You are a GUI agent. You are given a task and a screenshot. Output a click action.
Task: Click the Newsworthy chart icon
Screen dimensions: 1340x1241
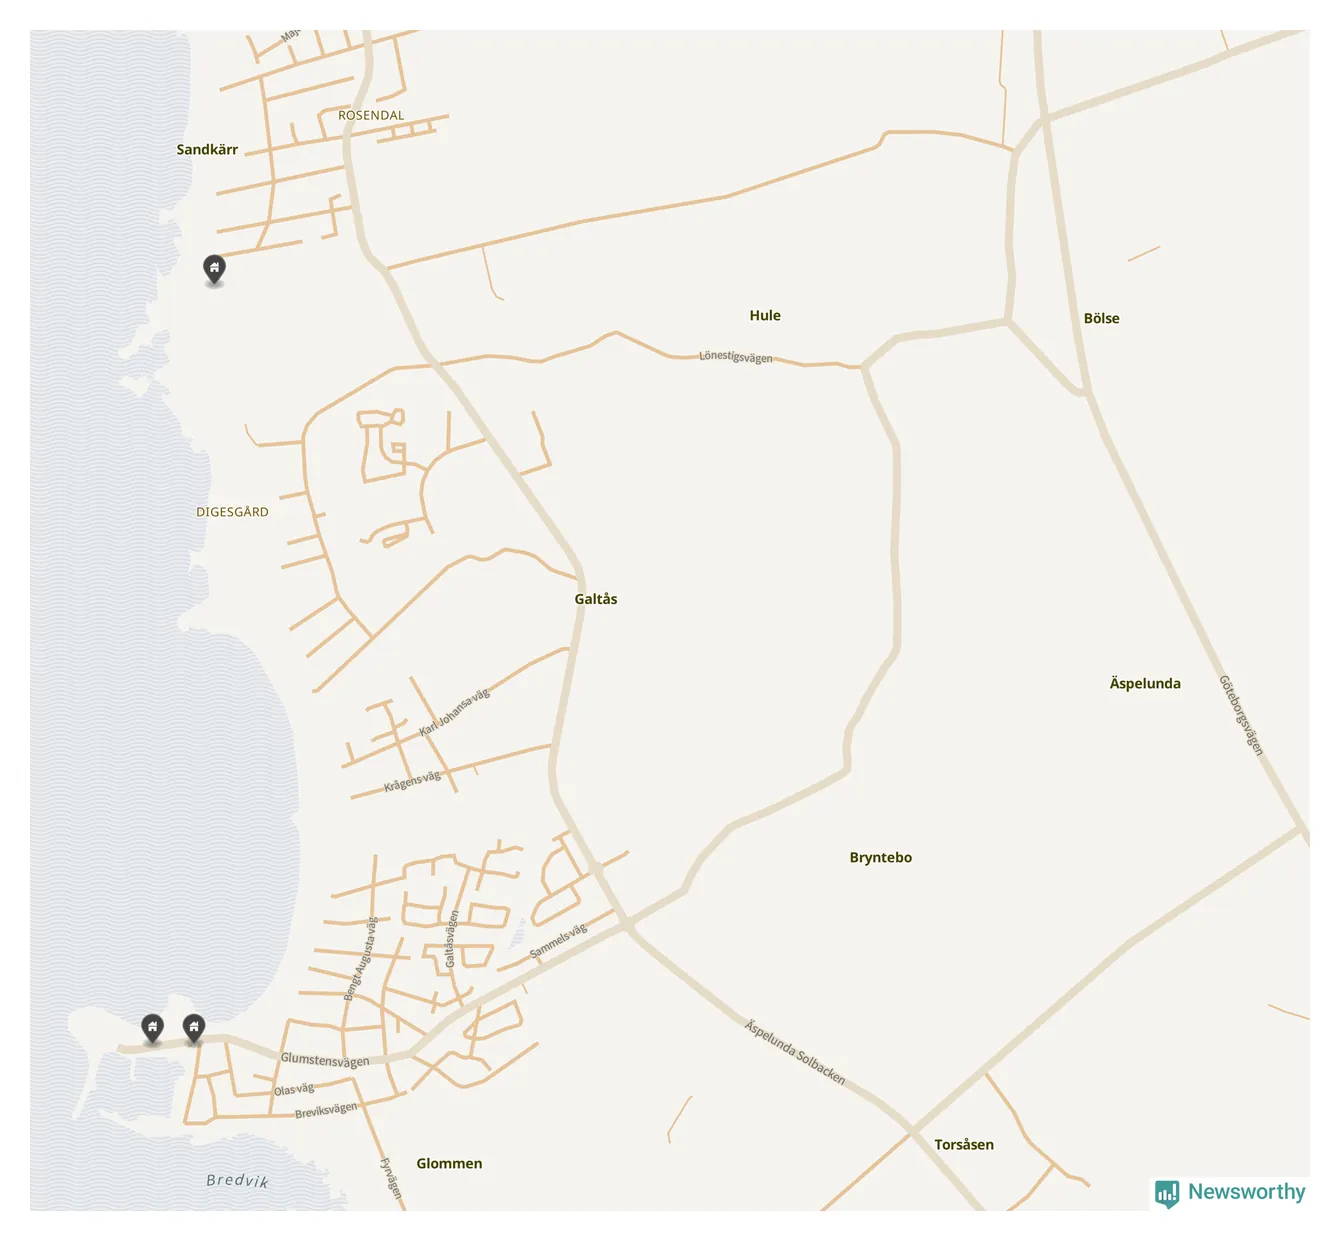point(1167,1193)
